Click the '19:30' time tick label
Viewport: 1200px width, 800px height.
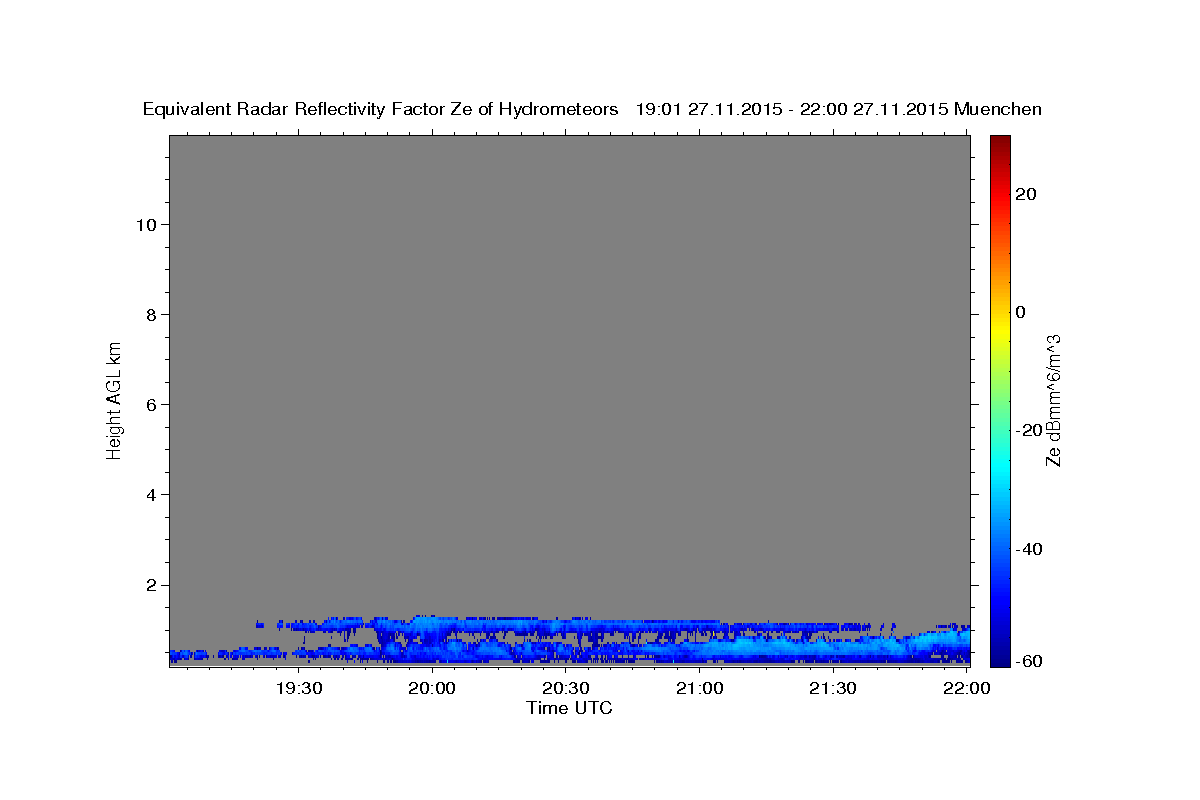(x=300, y=688)
